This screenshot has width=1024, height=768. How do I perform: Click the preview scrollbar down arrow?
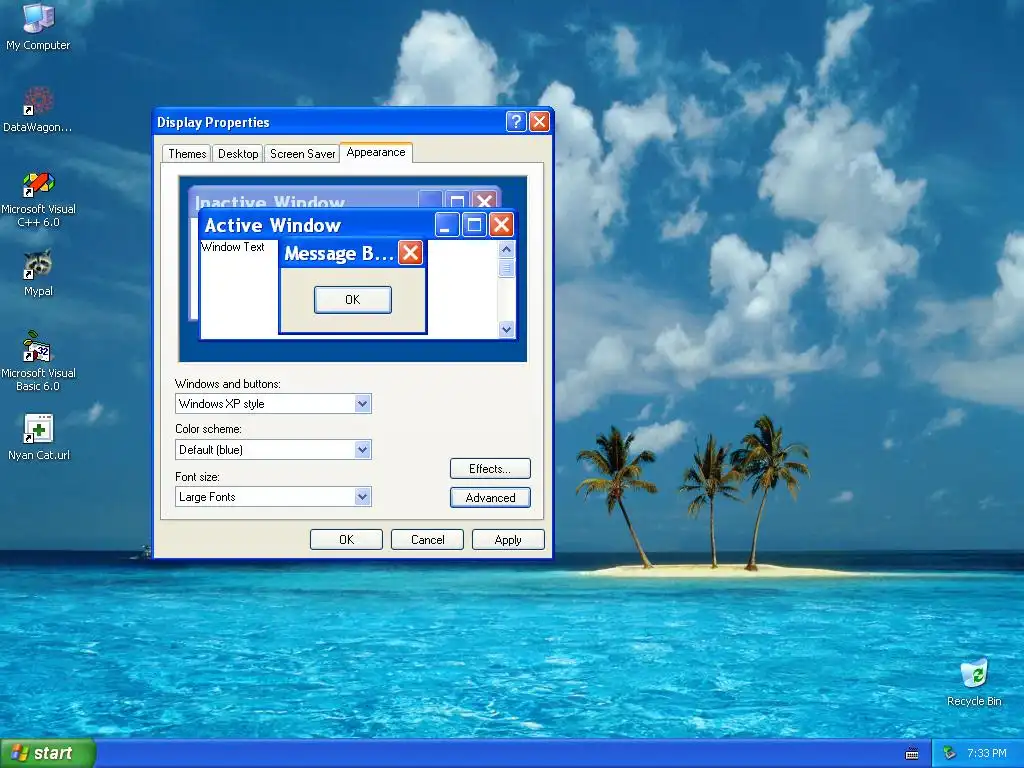pyautogui.click(x=506, y=329)
